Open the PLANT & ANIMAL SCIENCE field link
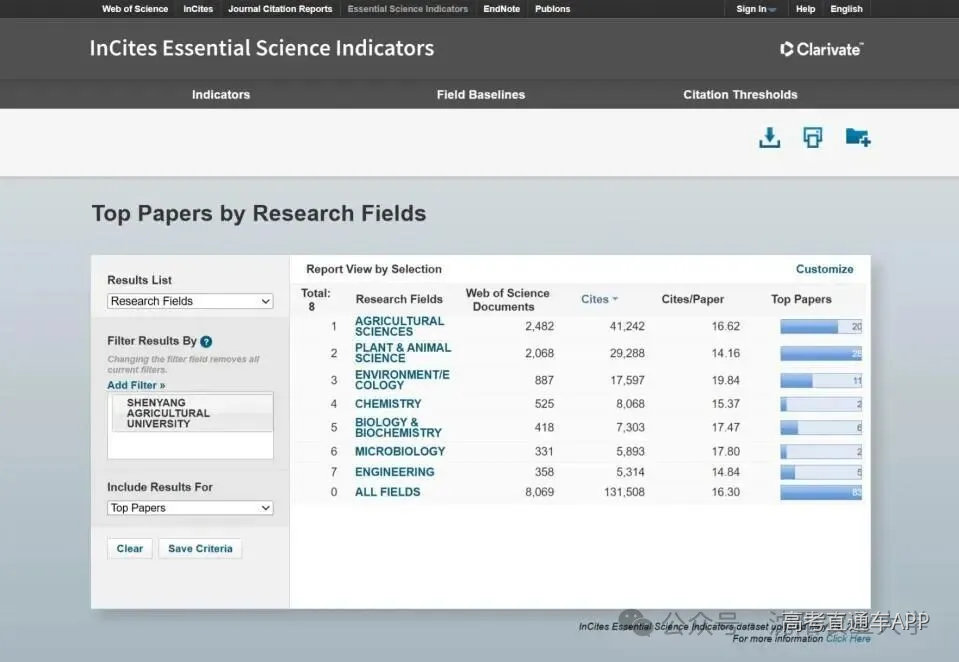959x662 pixels. pos(402,352)
